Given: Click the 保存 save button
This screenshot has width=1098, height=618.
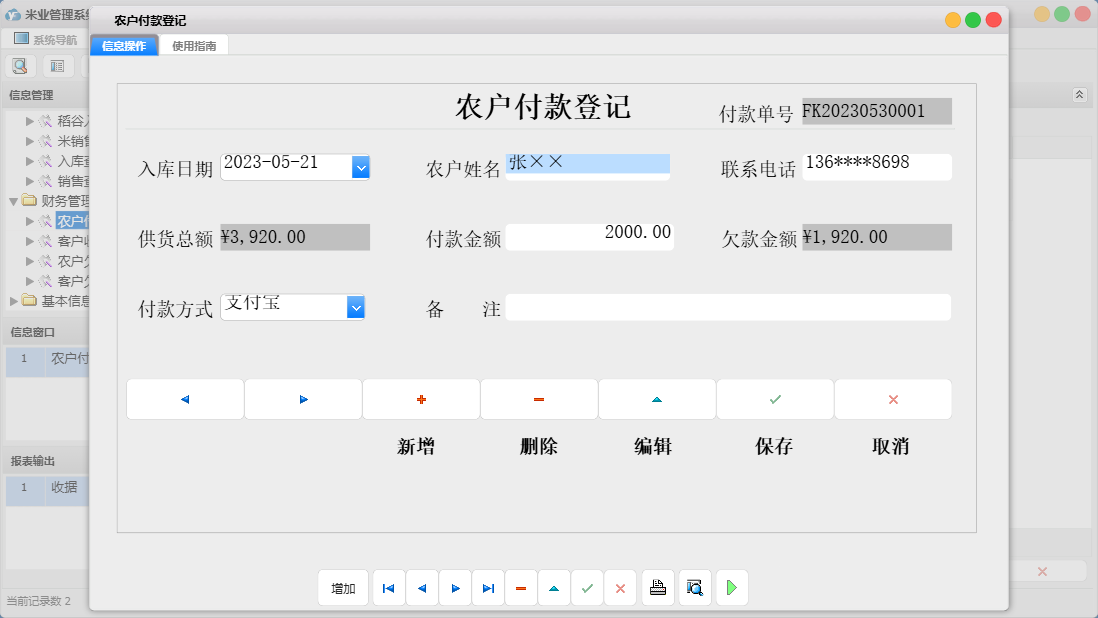Looking at the screenshot, I should (774, 399).
